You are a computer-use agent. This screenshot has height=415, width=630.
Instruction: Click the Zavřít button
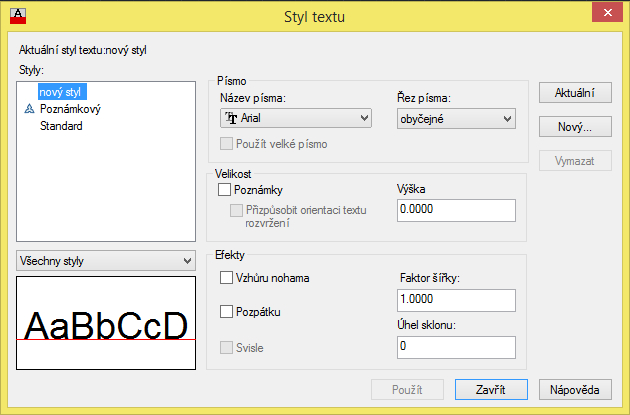(491, 389)
